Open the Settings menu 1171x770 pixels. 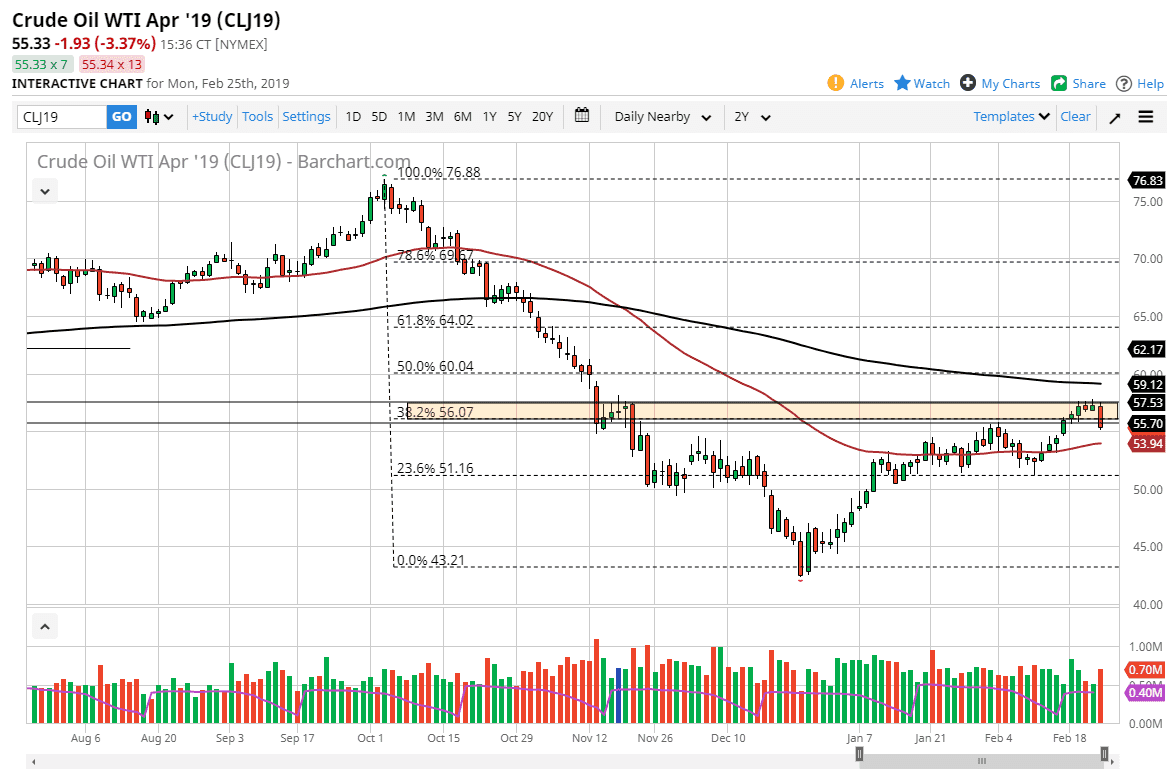(x=306, y=117)
